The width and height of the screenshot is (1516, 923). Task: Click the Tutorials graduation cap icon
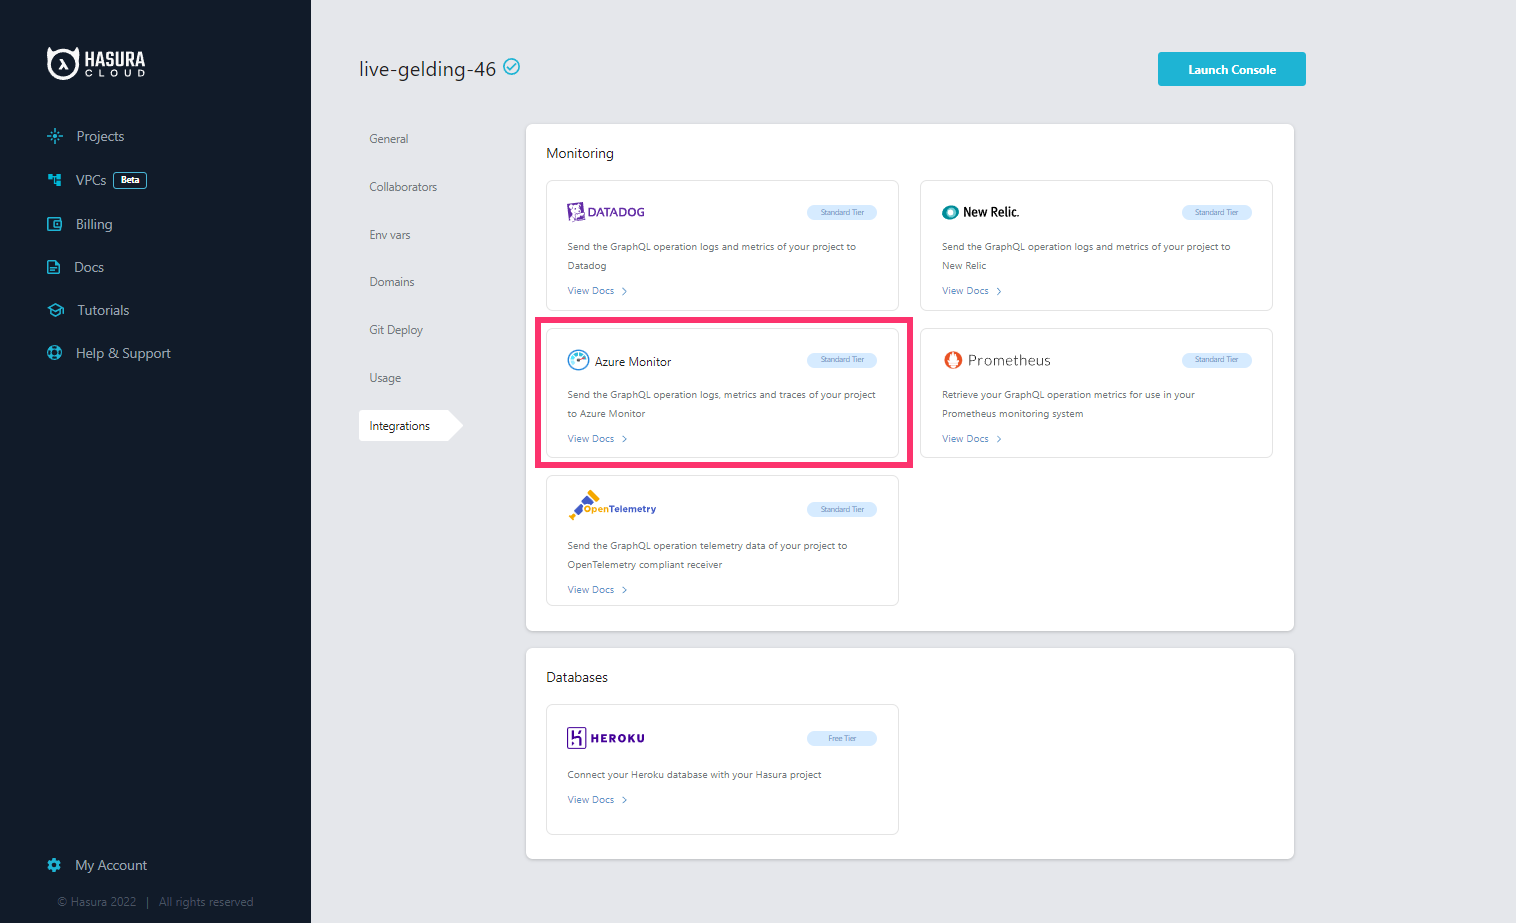55,310
